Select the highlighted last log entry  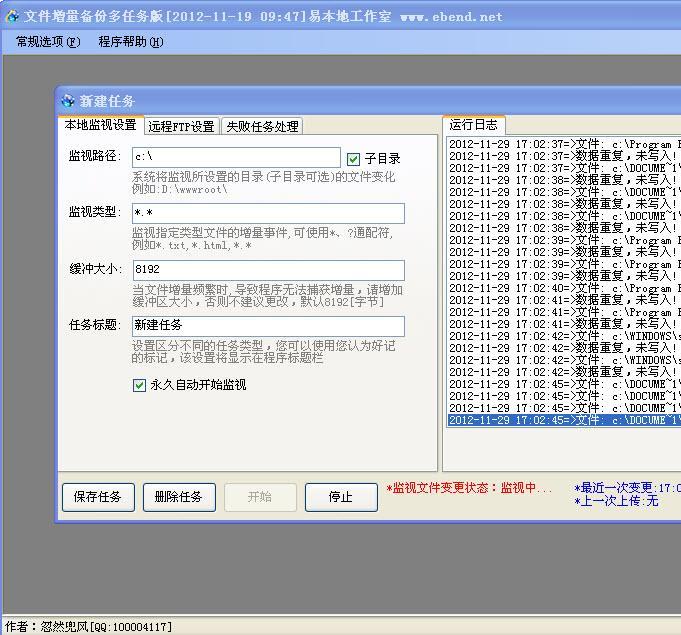[x=563, y=420]
